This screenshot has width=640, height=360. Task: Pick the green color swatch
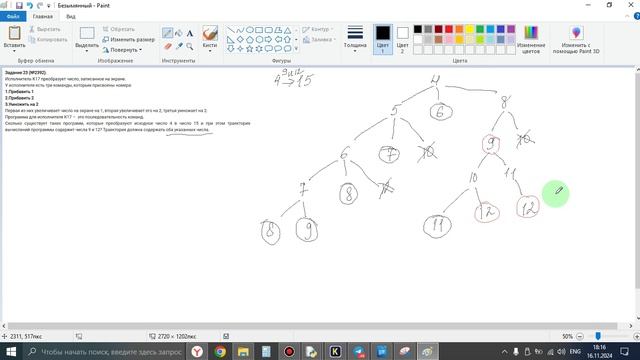coord(480,29)
